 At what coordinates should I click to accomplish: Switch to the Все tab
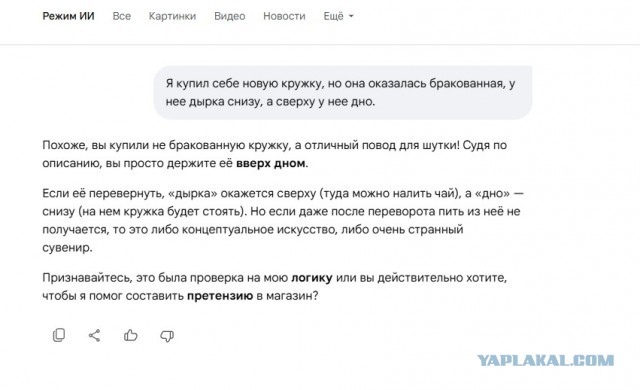click(122, 16)
